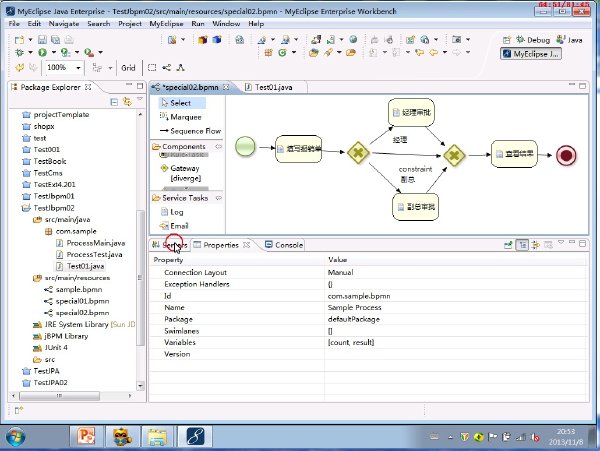The height and width of the screenshot is (451, 600).
Task: Select the red end event node
Action: point(566,155)
